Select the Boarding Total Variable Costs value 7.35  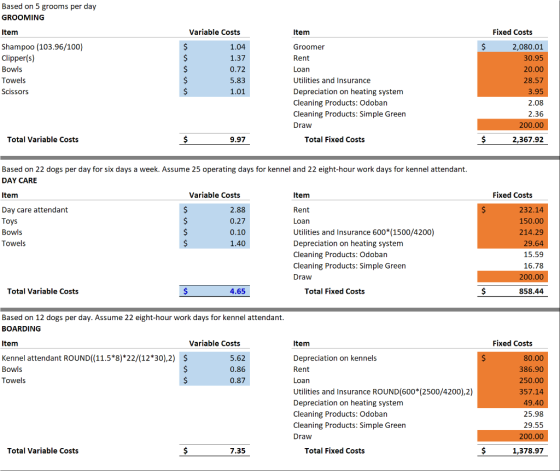214,451
